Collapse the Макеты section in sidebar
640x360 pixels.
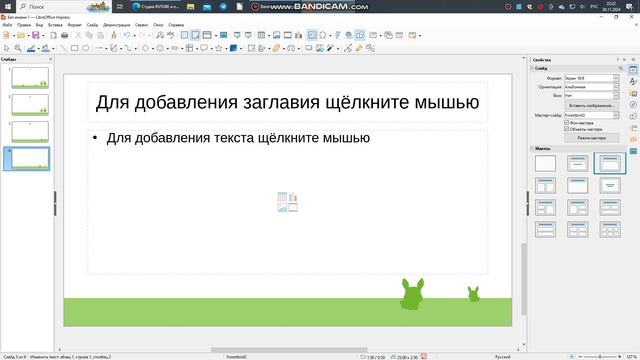(532, 148)
